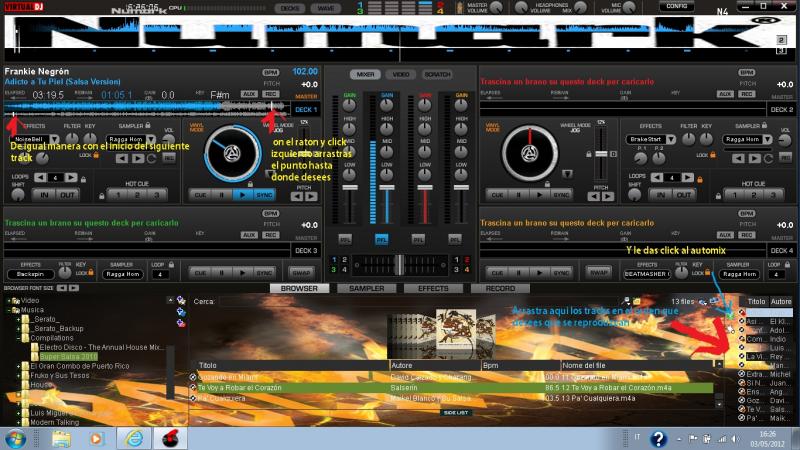This screenshot has height=450, width=800.
Task: Click the Deck 2 jog wheel
Action: (x=529, y=153)
